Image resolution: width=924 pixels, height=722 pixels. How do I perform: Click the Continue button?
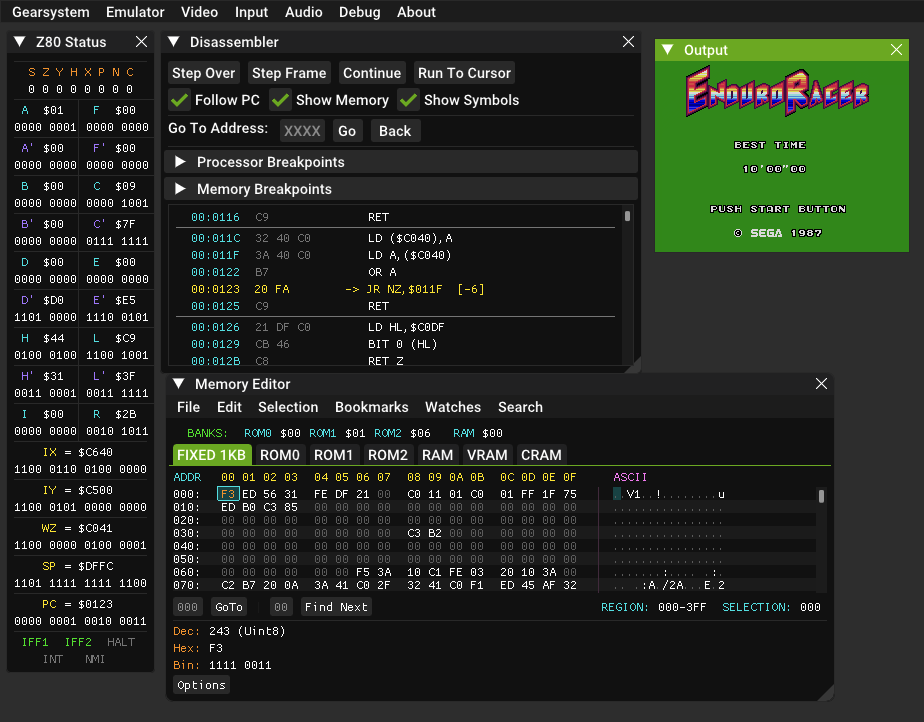tap(372, 73)
